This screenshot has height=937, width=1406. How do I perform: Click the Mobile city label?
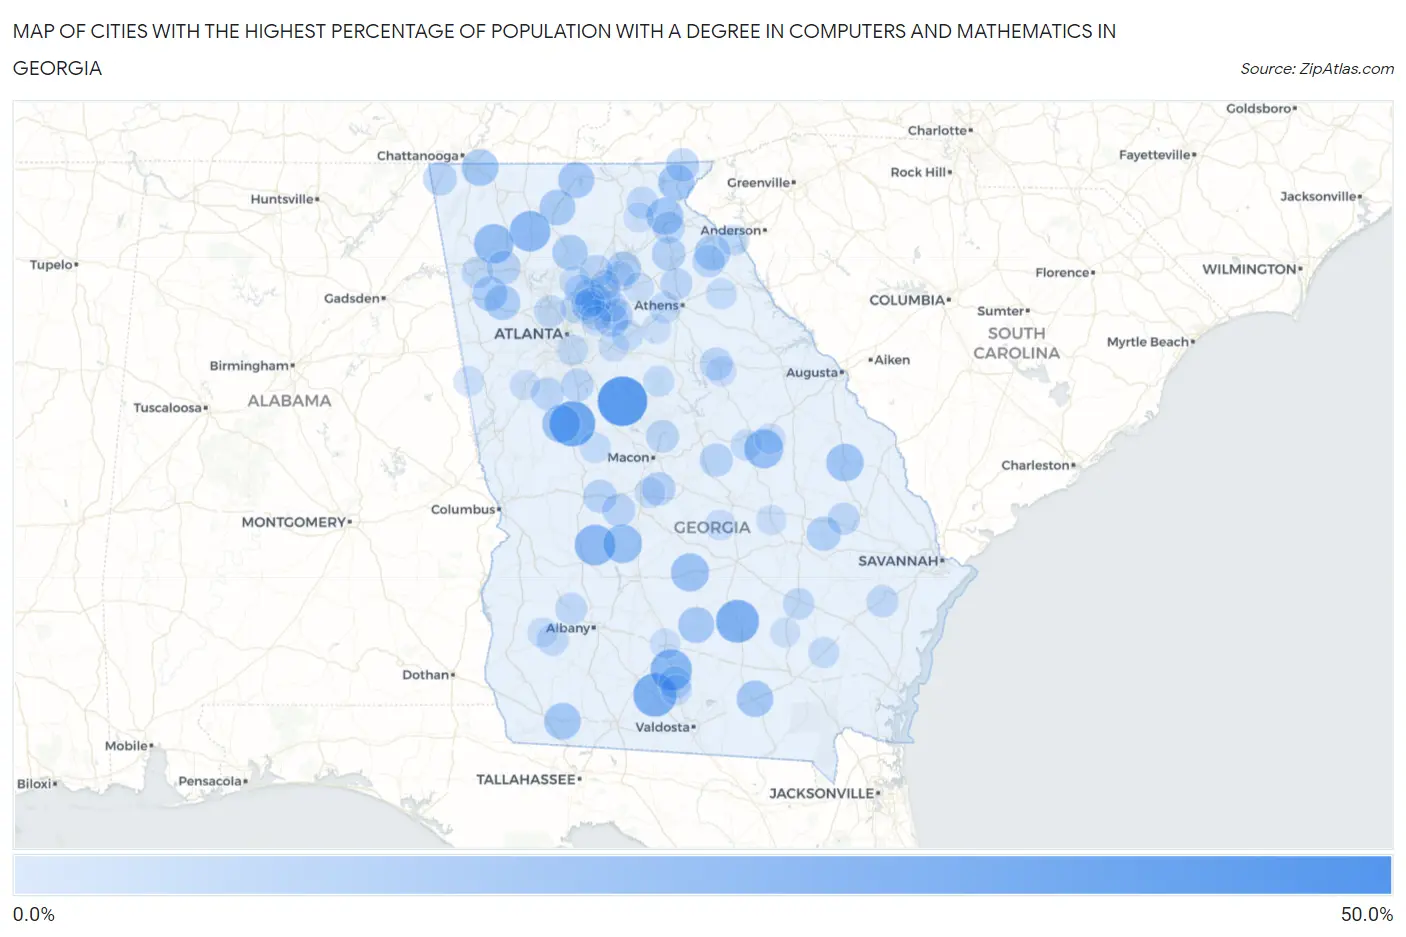pyautogui.click(x=127, y=747)
